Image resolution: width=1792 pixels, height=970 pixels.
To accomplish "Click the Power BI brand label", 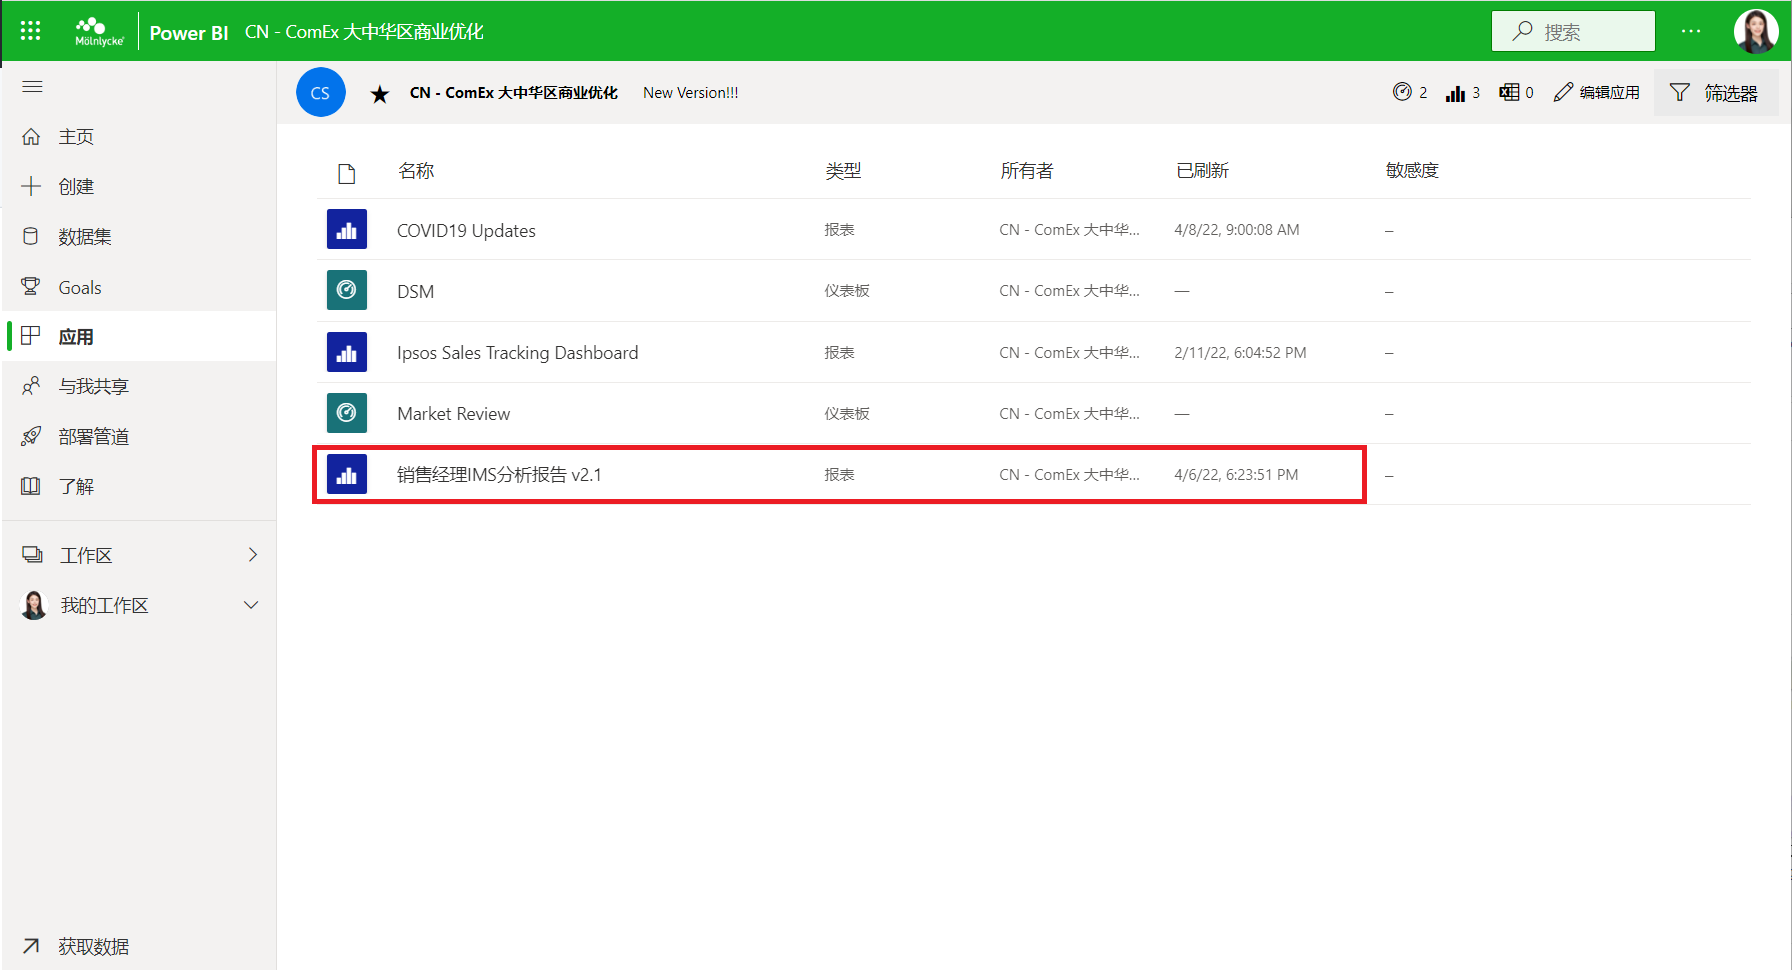I will click(189, 33).
